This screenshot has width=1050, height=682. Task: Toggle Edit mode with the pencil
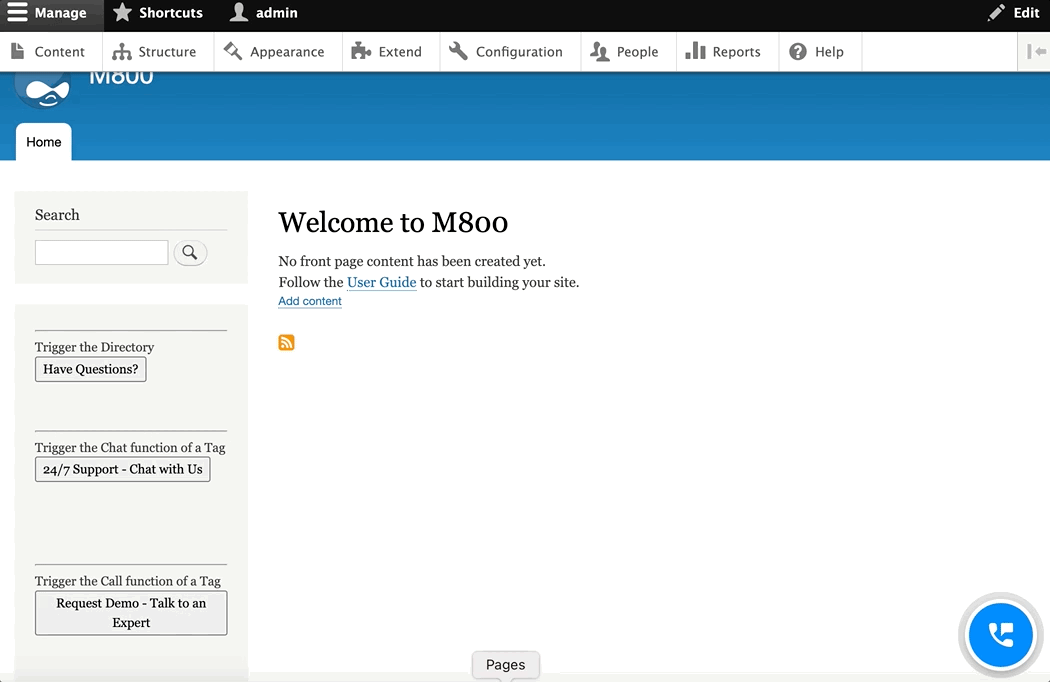point(1013,13)
